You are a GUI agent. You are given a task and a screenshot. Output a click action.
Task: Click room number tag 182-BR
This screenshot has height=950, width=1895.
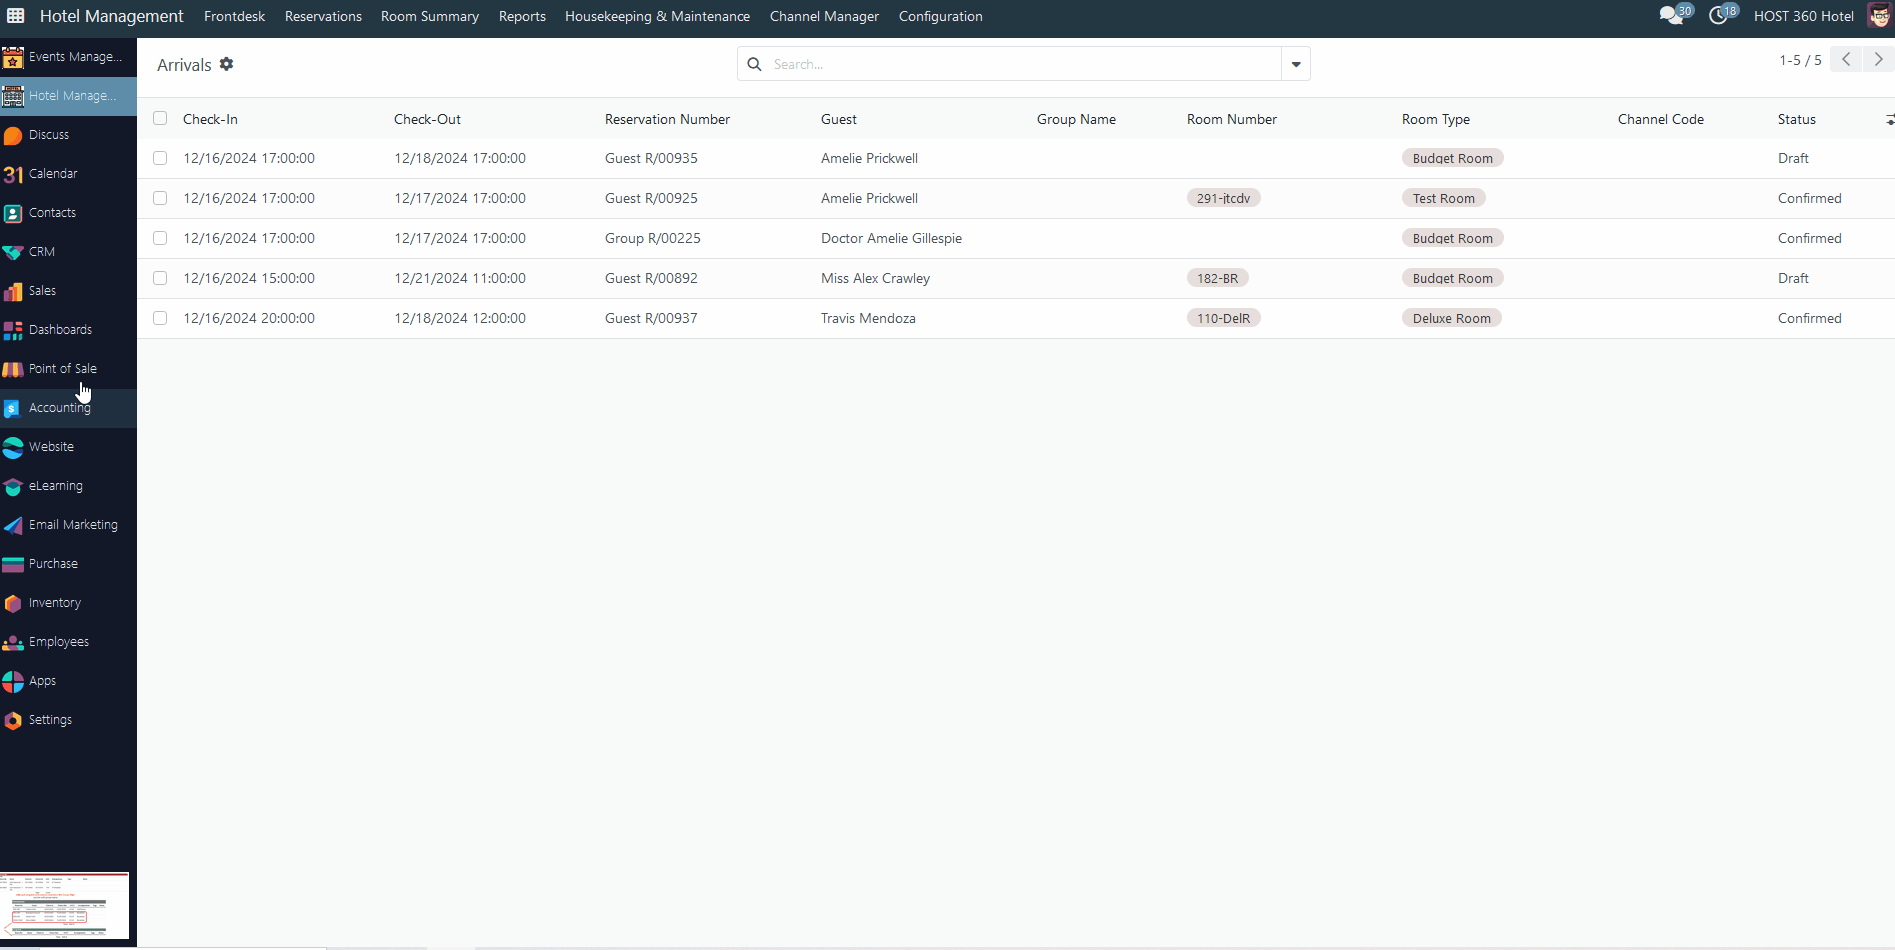[1217, 278]
